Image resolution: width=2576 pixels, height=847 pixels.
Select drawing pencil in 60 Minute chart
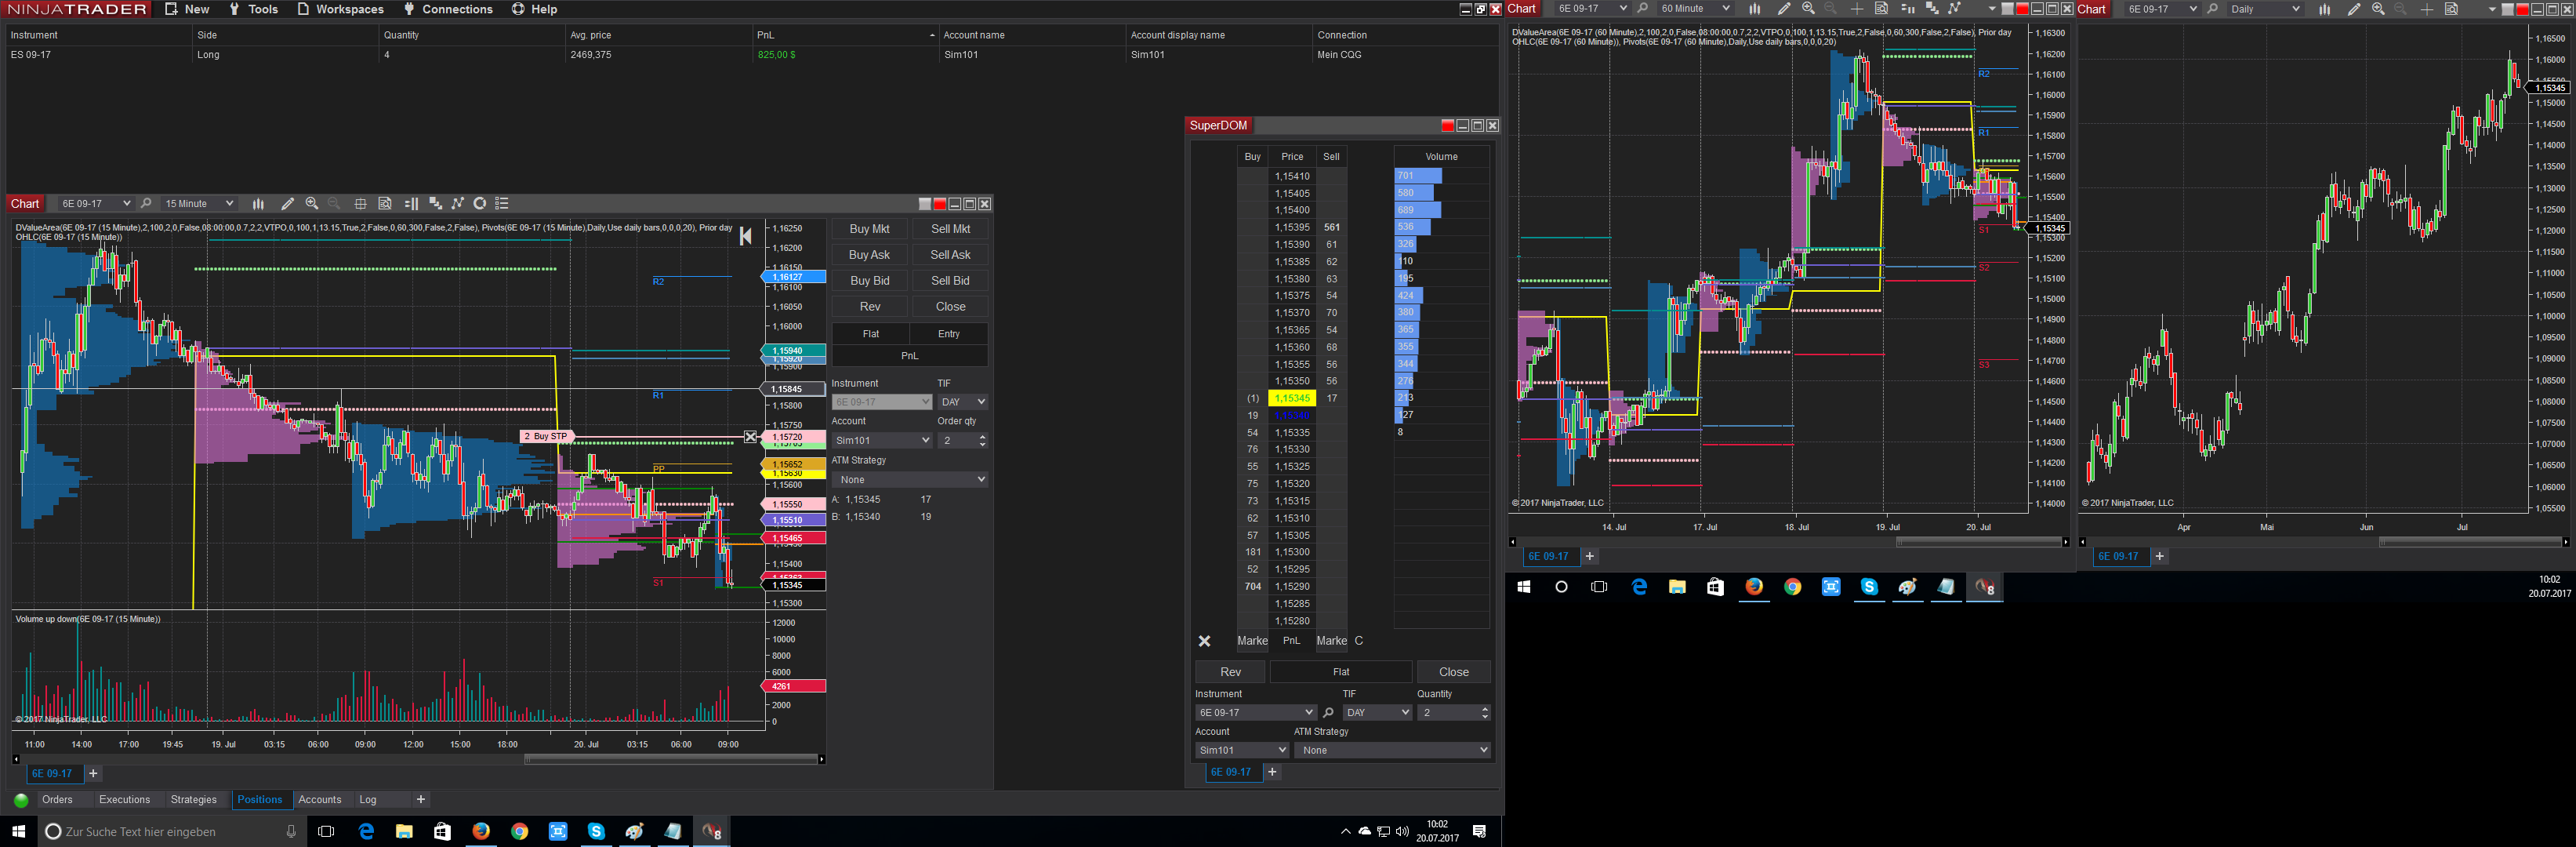pos(1784,9)
